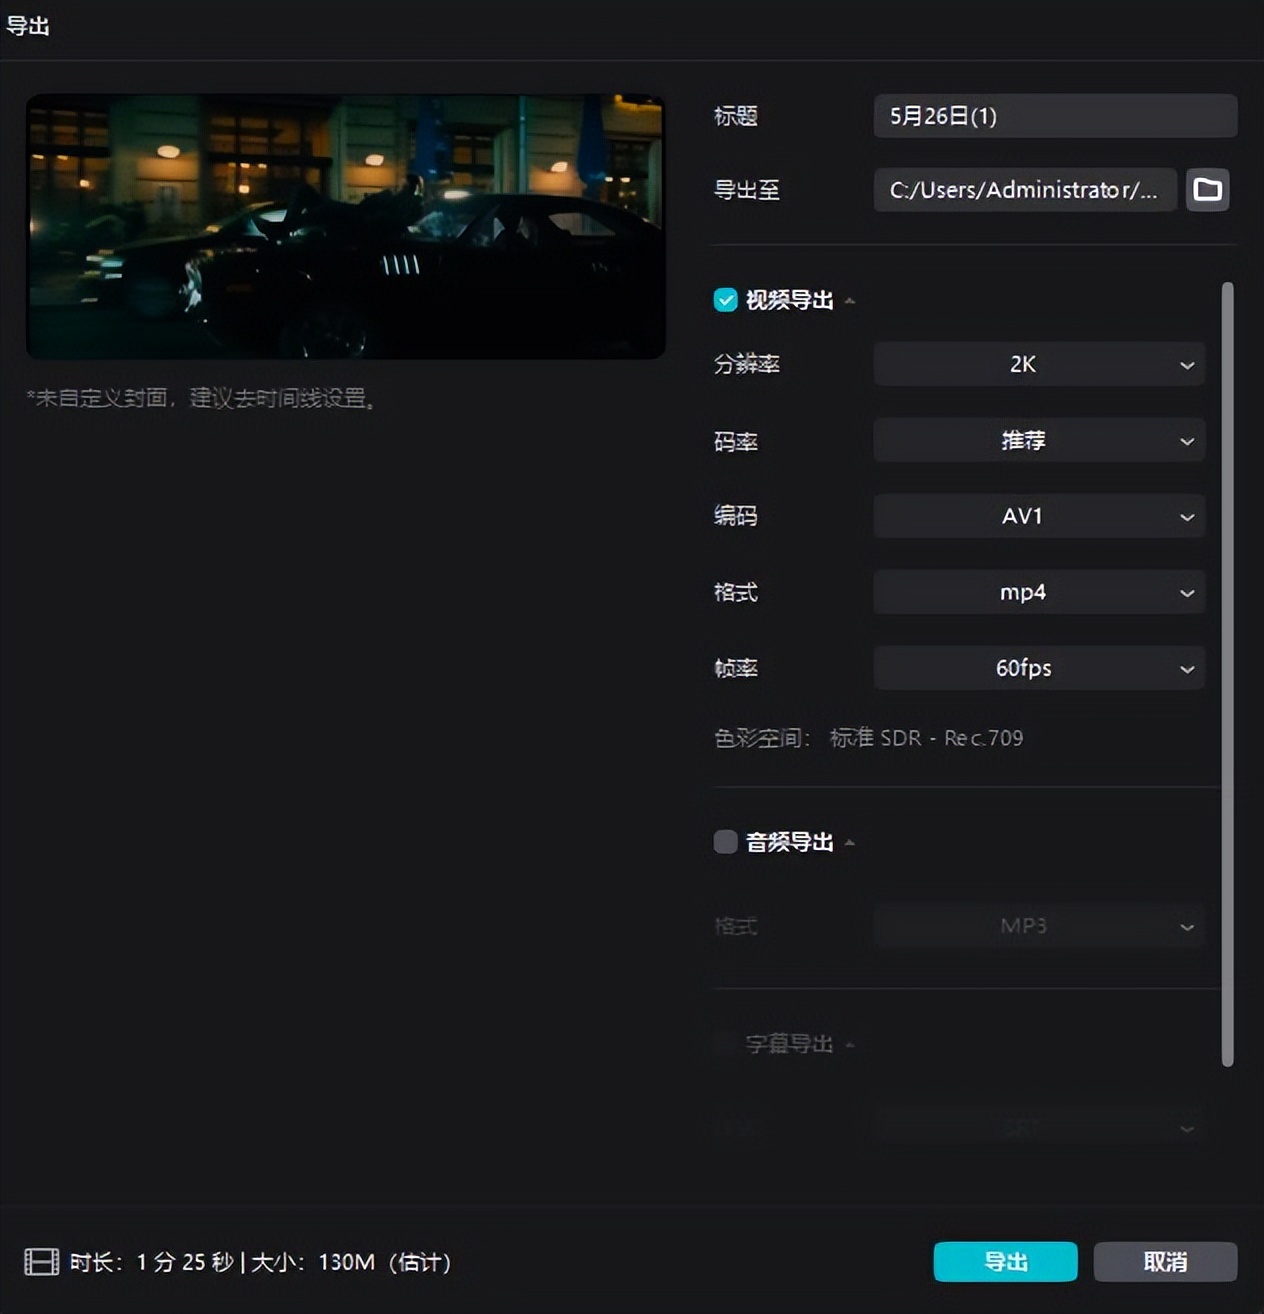This screenshot has width=1264, height=1314.
Task: Expand the 字幕导出 section chevron
Action: 849,1044
